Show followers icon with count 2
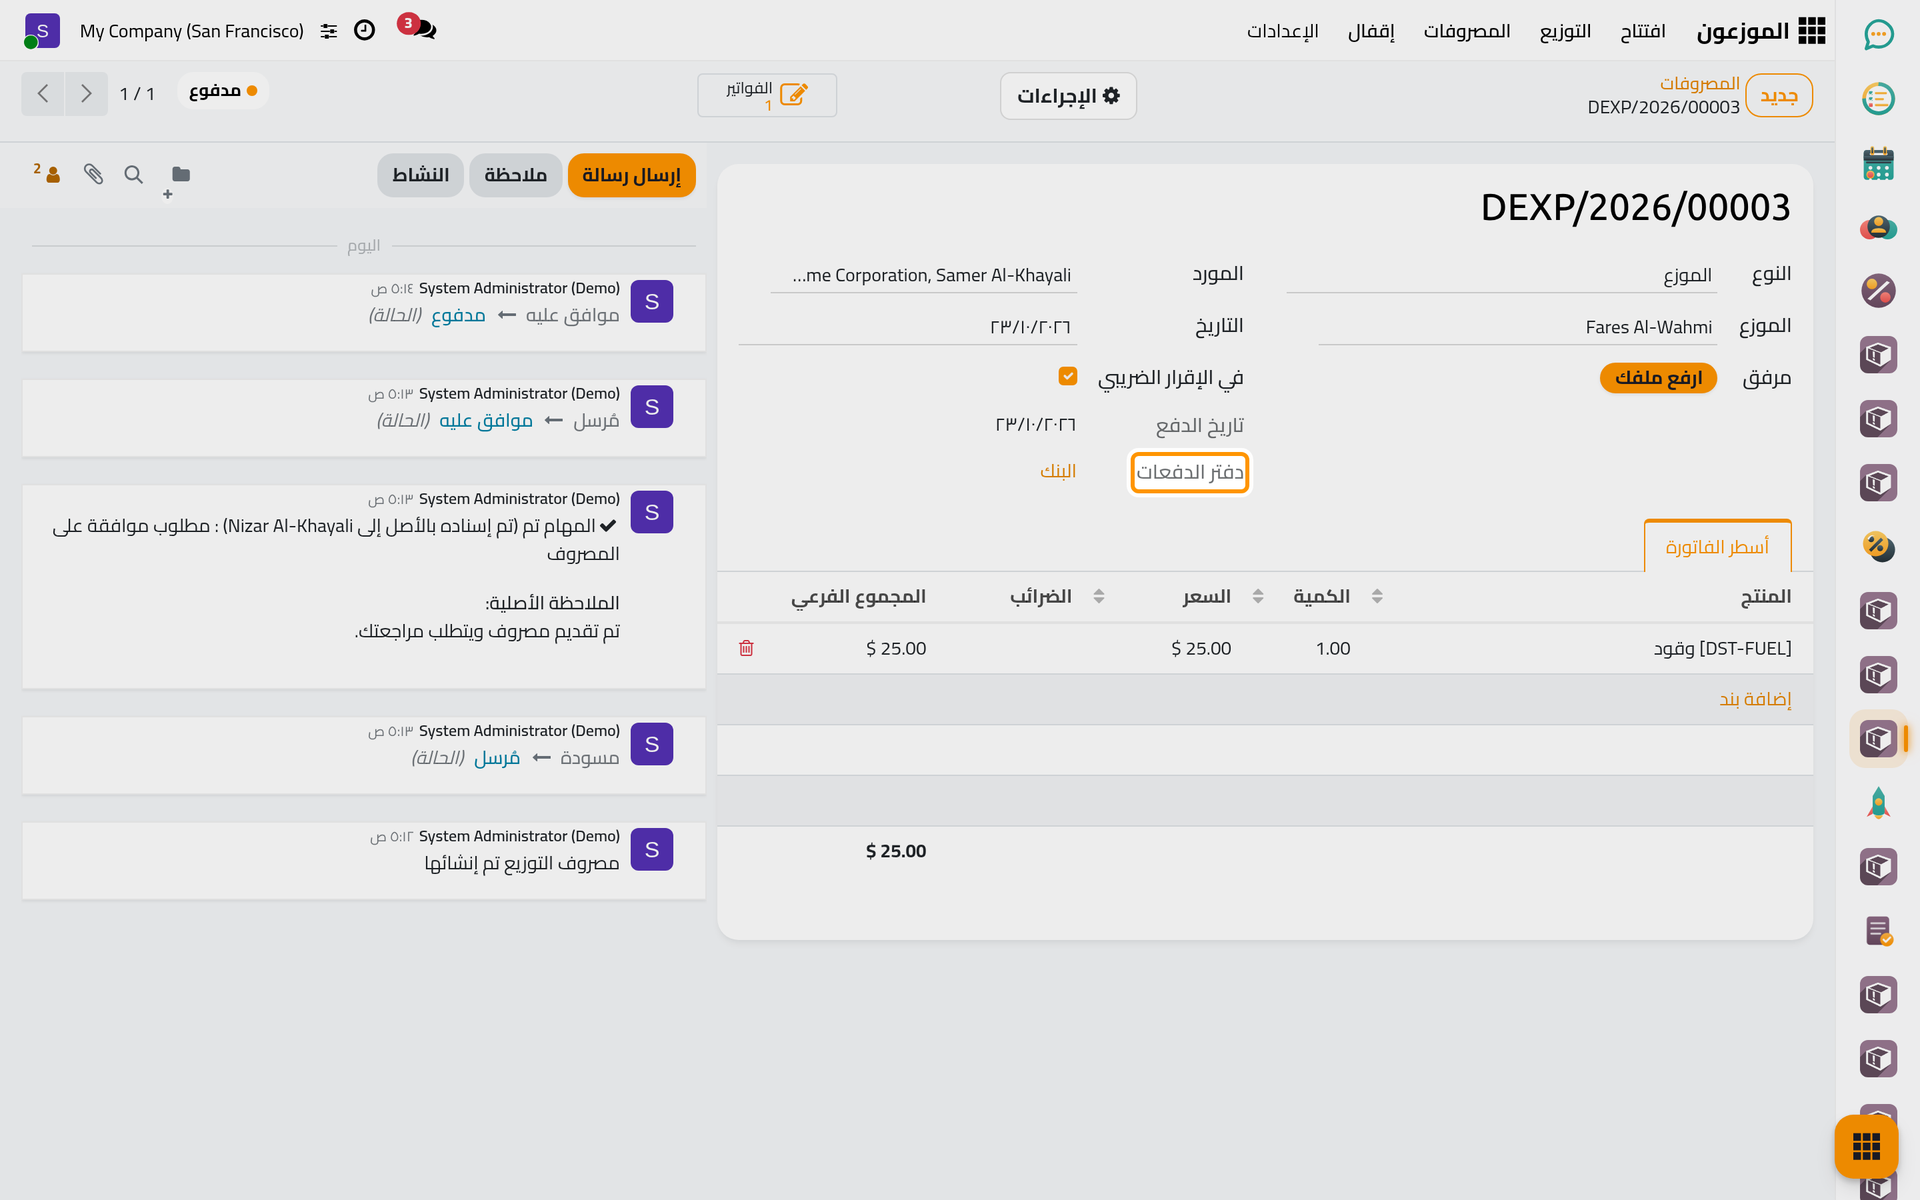This screenshot has height=1200, width=1920. (48, 173)
